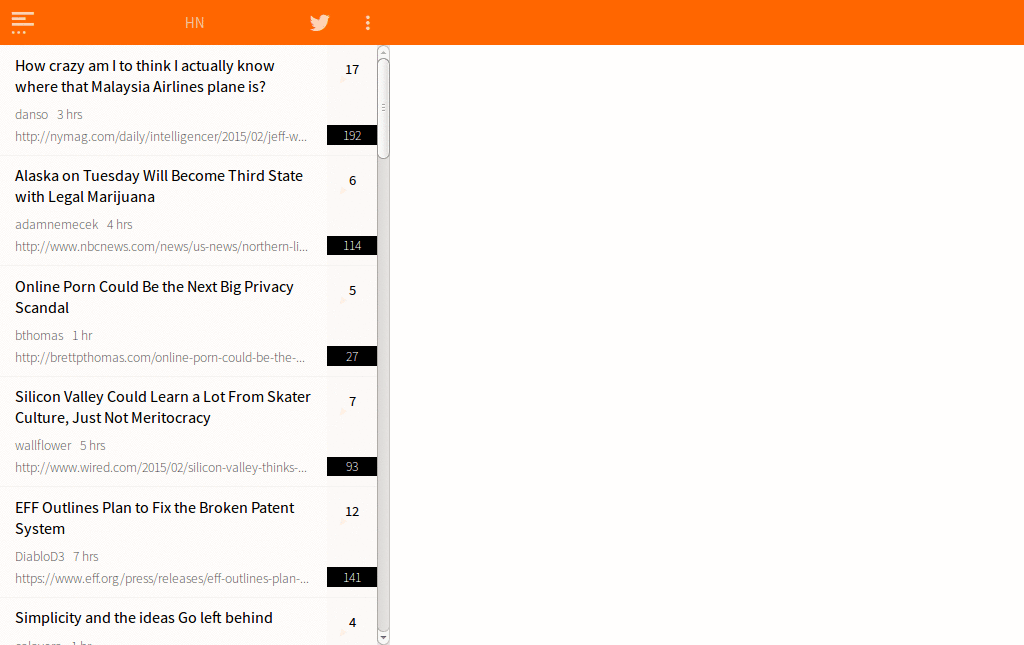1024x645 pixels.
Task: View the 27 comments badge
Action: [352, 356]
